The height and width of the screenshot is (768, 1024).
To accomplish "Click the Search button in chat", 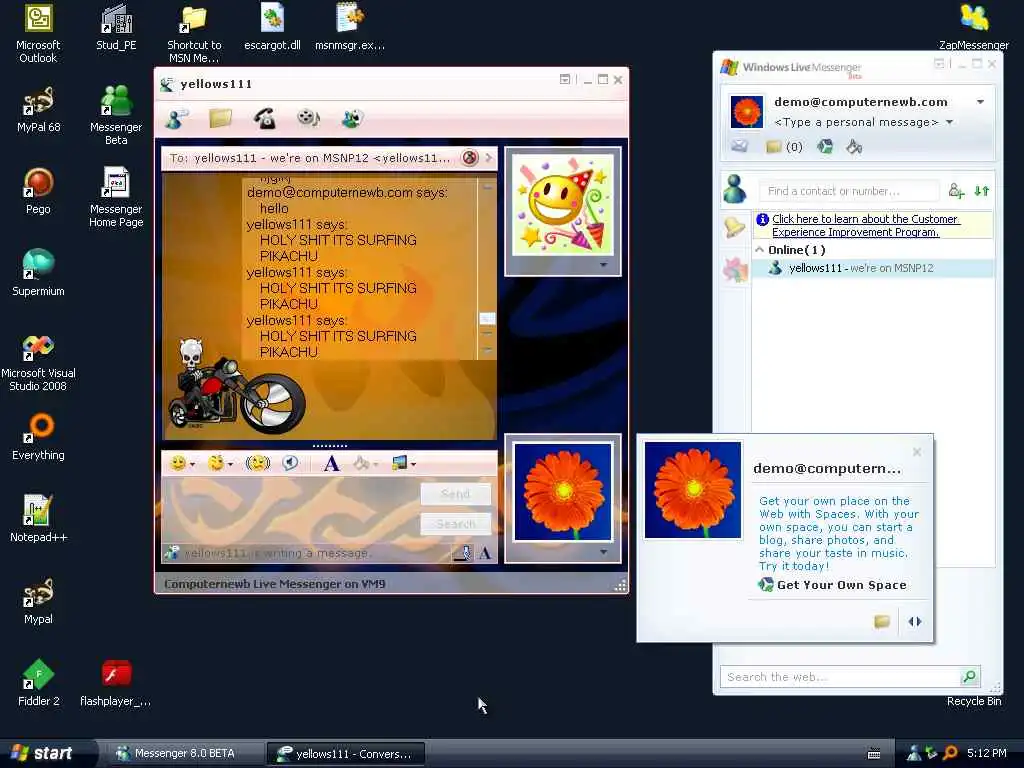I will 456,524.
